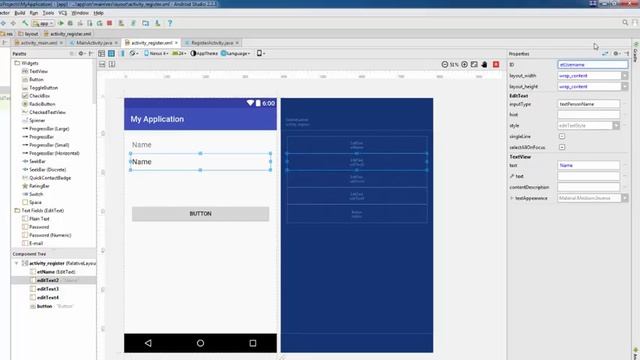
Task: Click the Android home circle in preview
Action: tap(200, 343)
